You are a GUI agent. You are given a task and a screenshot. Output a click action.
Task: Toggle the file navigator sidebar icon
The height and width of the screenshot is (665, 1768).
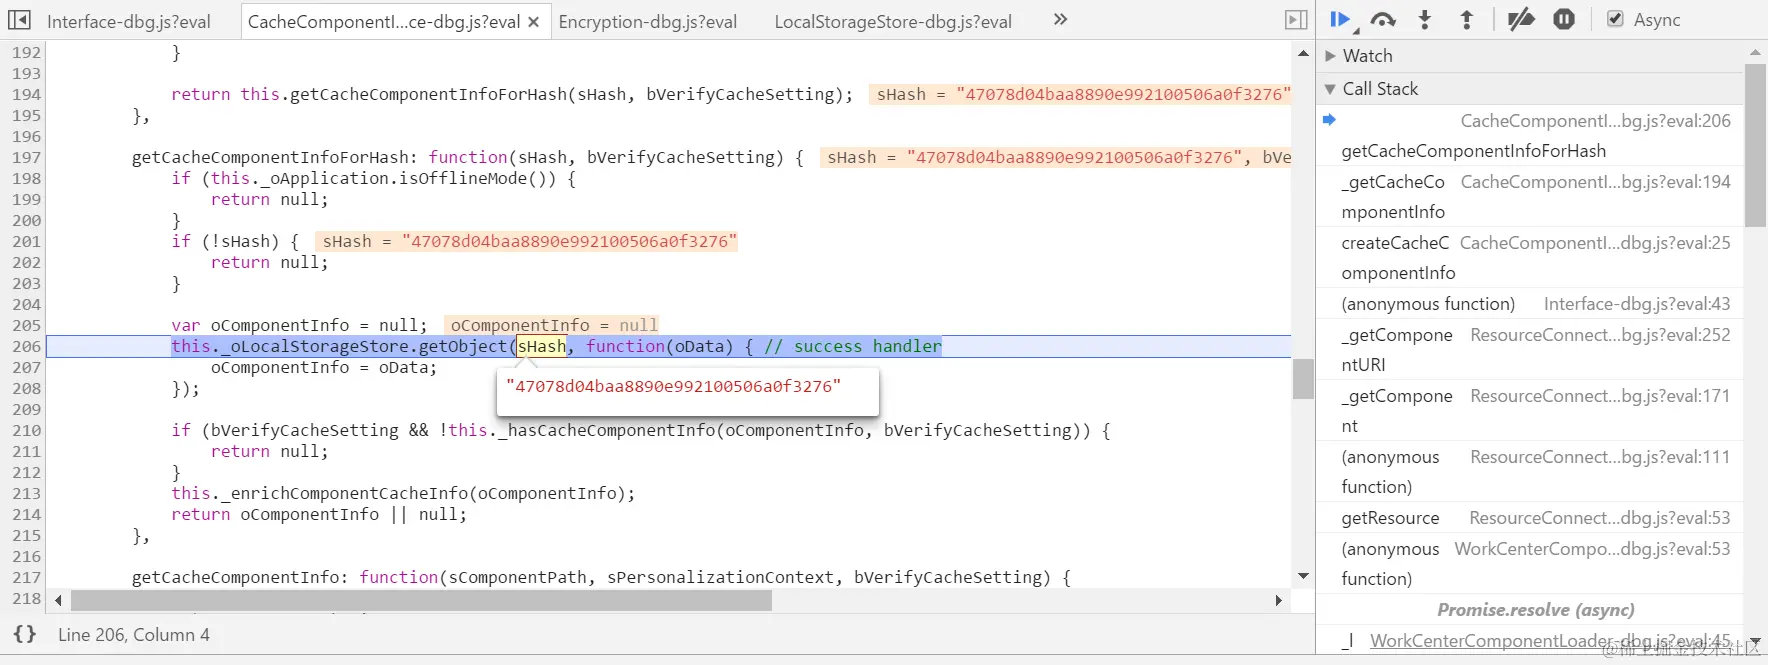click(x=19, y=20)
